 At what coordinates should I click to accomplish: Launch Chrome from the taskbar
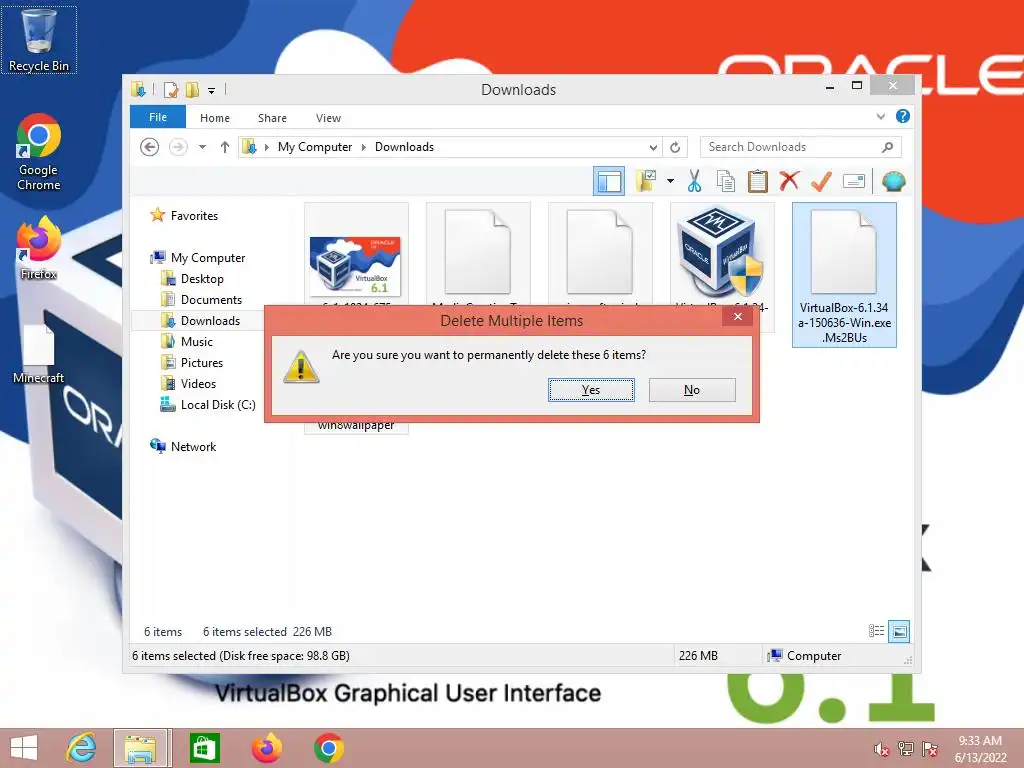coord(328,748)
